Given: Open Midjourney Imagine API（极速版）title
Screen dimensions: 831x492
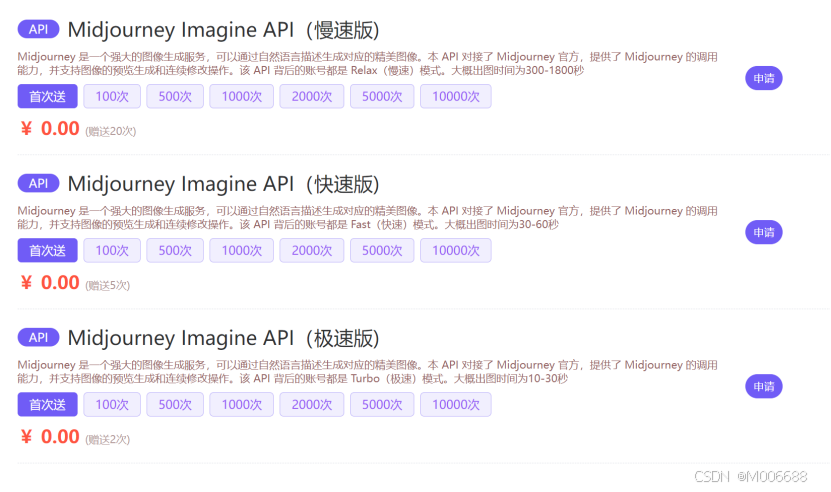Looking at the screenshot, I should tap(224, 338).
